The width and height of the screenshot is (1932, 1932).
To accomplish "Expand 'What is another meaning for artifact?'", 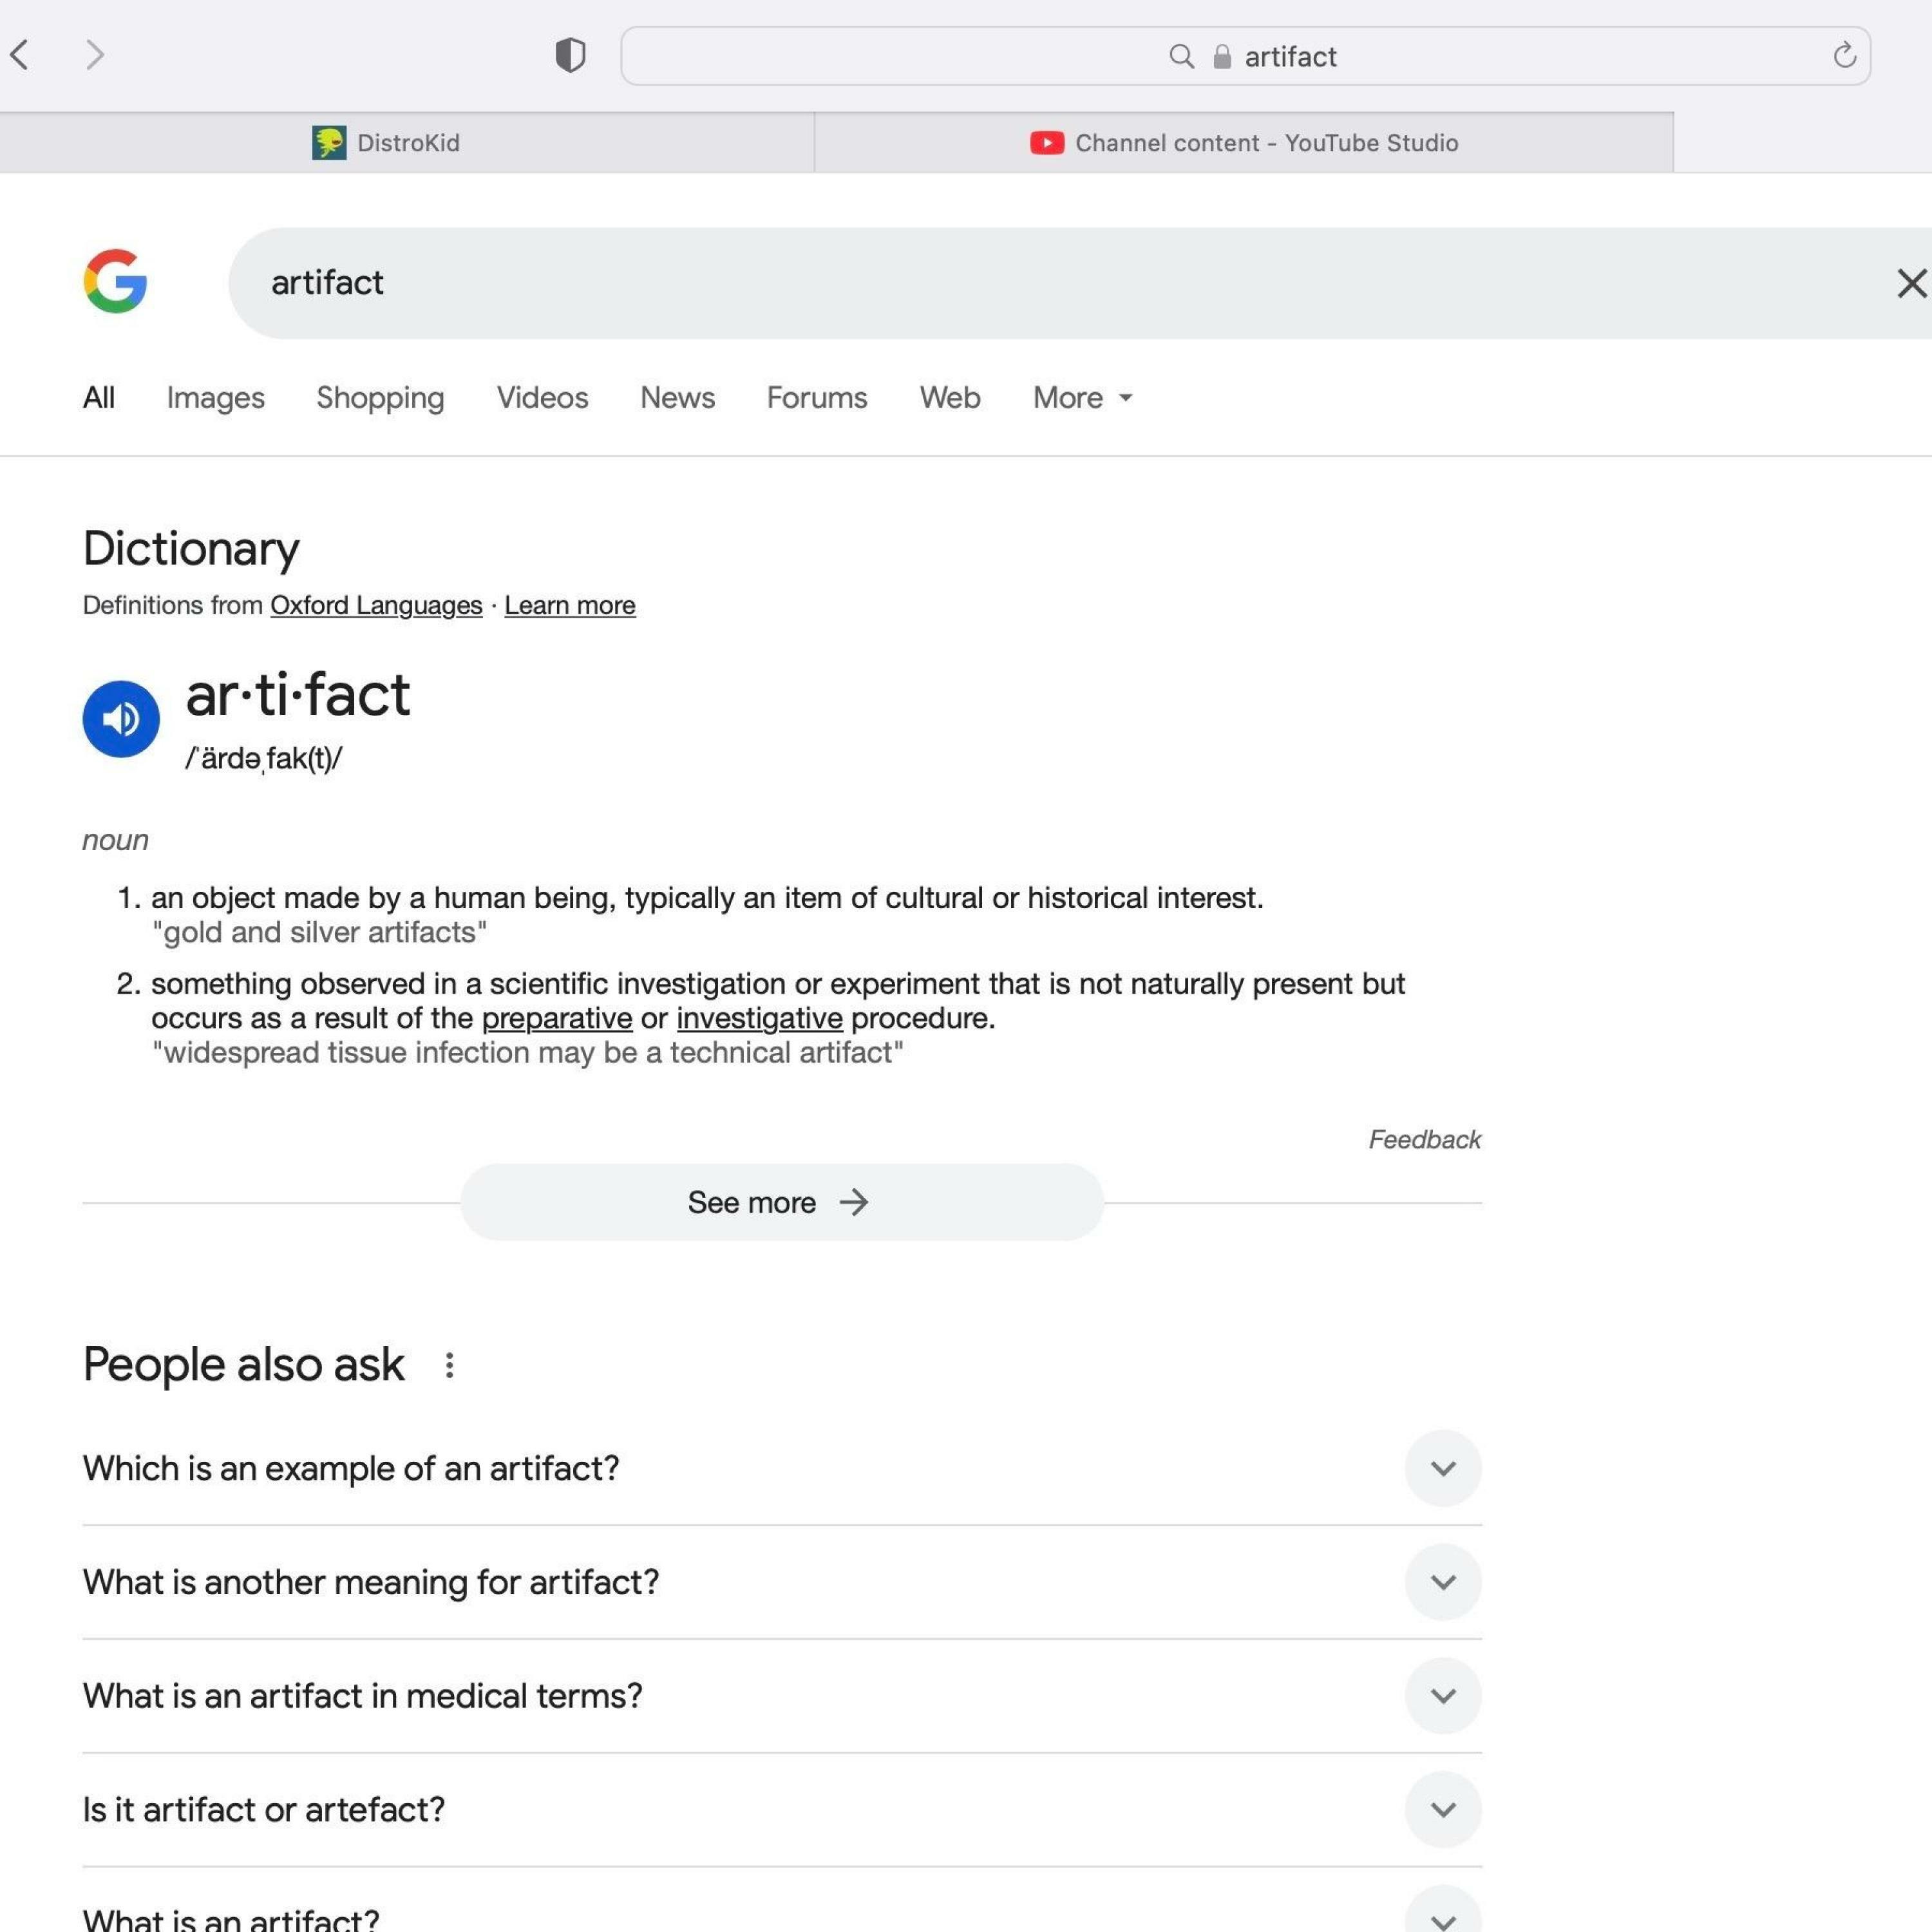I will point(1442,1582).
